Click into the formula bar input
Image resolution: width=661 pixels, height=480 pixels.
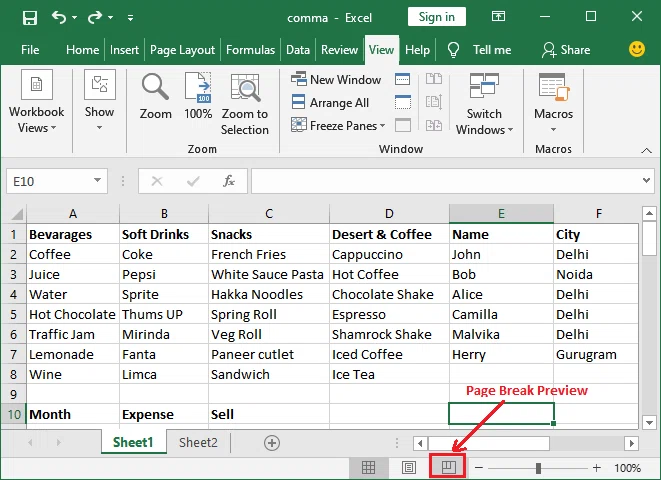tap(446, 182)
